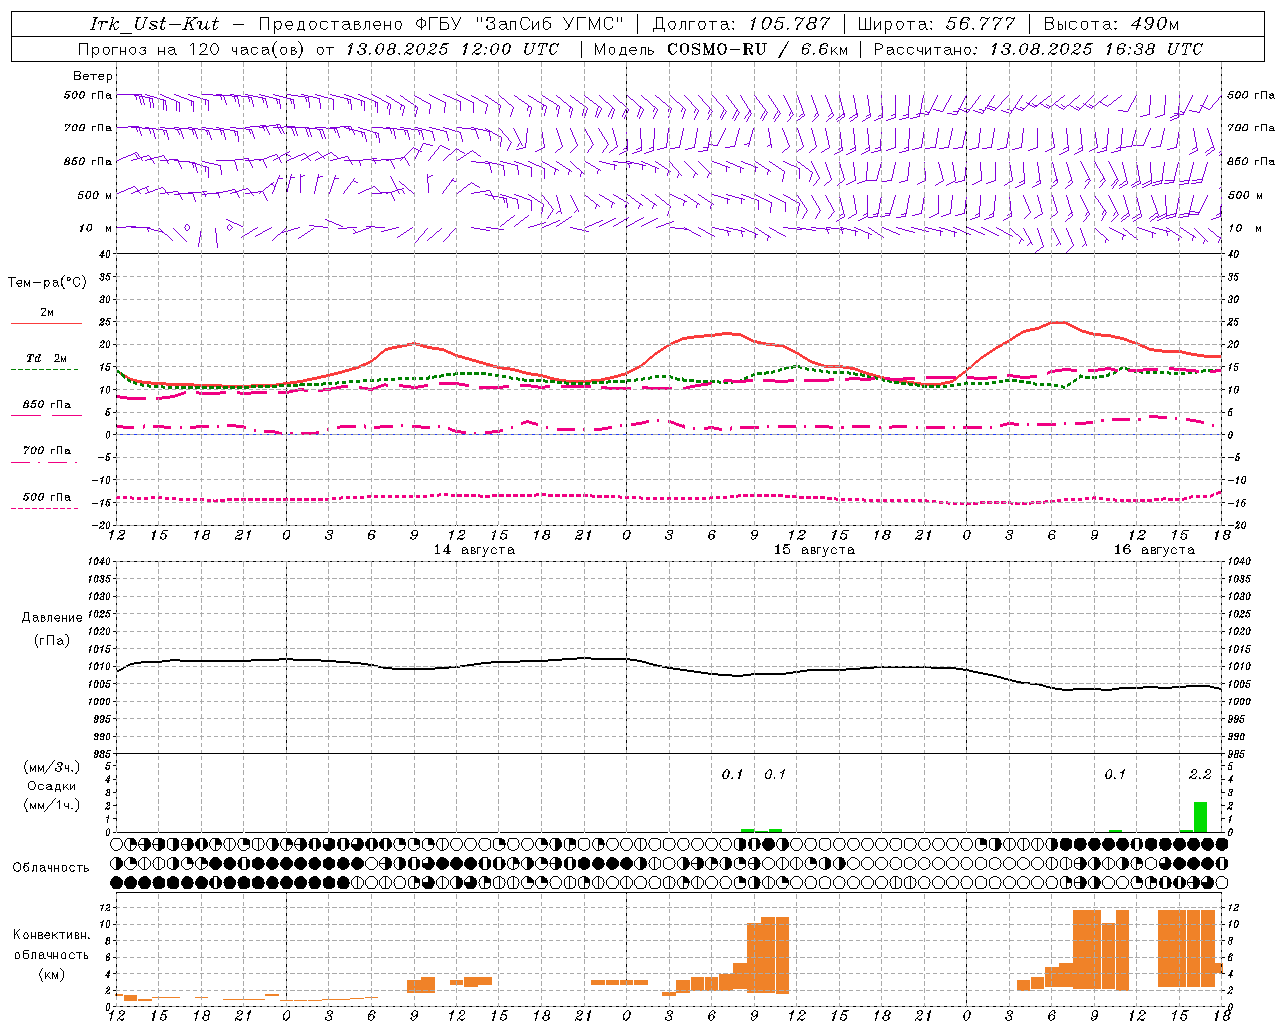
Task: Click the Осадки panel label
Action: pos(51,786)
